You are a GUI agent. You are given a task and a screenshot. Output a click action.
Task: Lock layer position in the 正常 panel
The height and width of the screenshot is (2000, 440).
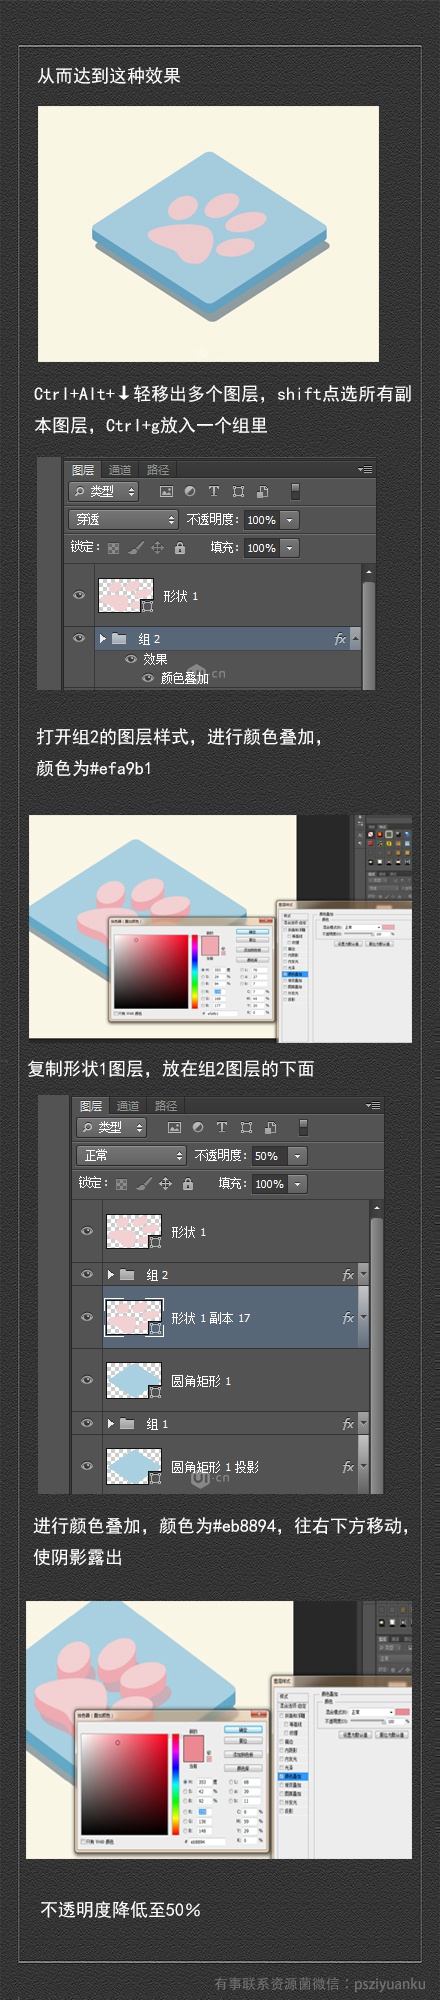(166, 1184)
